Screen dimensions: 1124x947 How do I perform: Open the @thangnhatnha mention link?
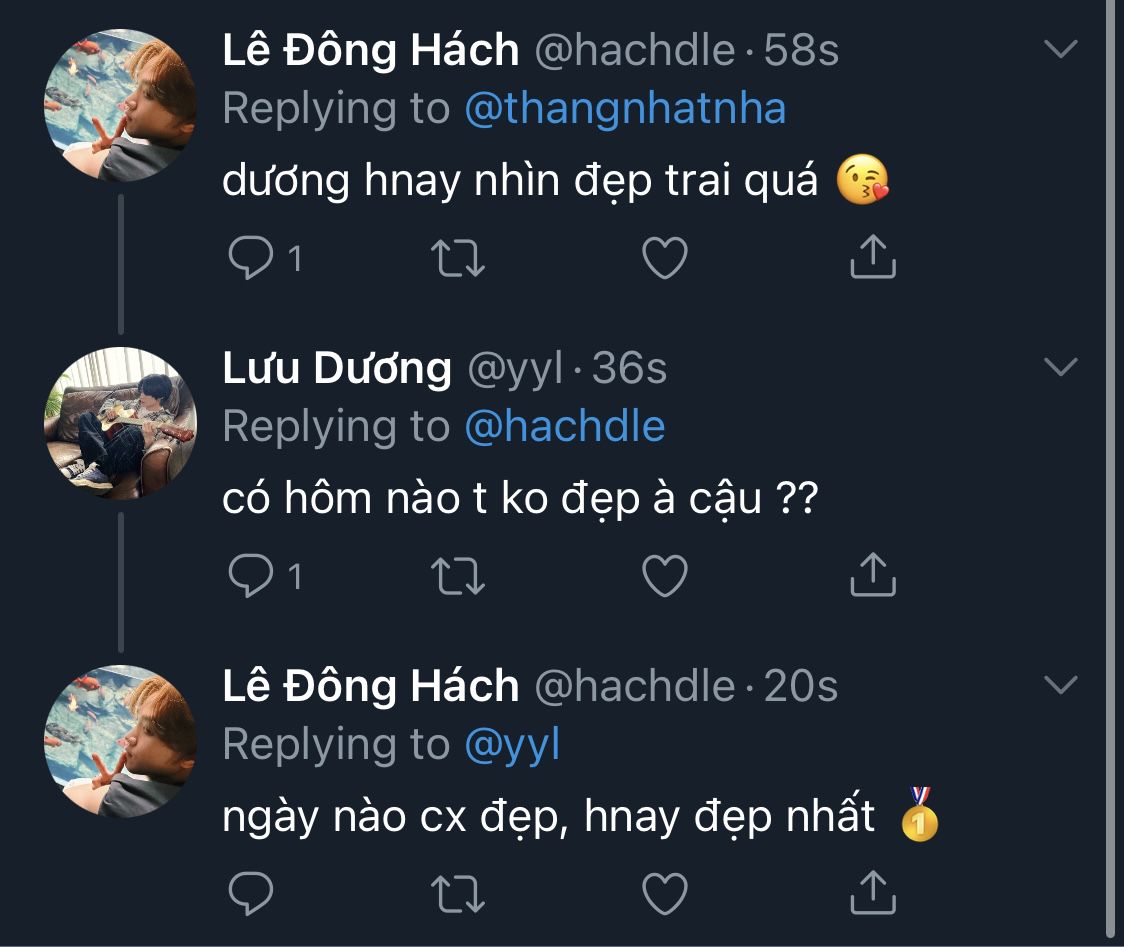click(x=625, y=108)
